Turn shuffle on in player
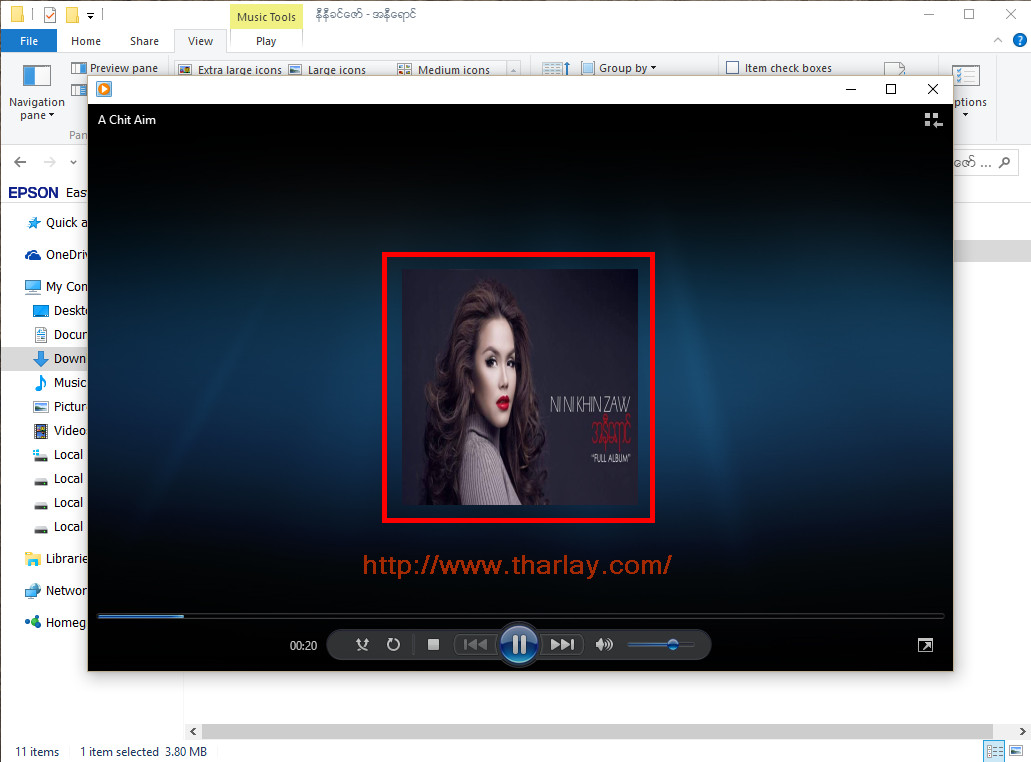 click(362, 644)
